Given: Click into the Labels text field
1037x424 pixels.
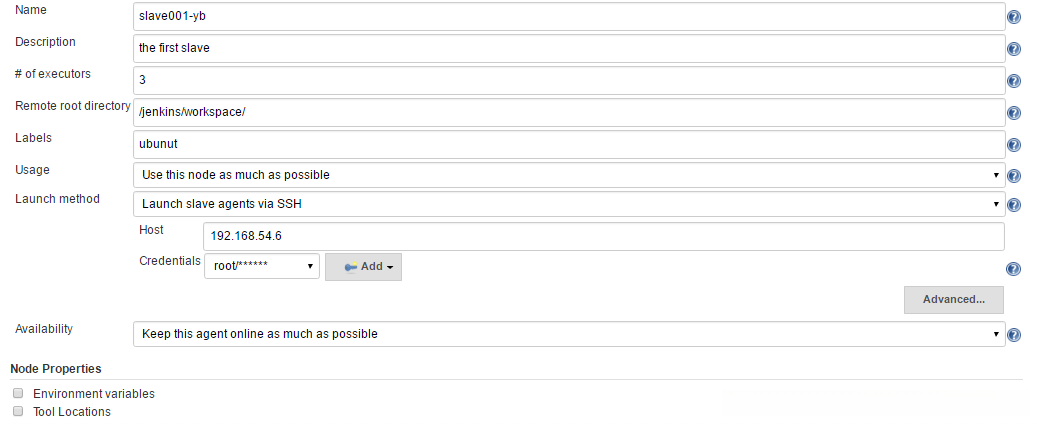Looking at the screenshot, I should [568, 144].
